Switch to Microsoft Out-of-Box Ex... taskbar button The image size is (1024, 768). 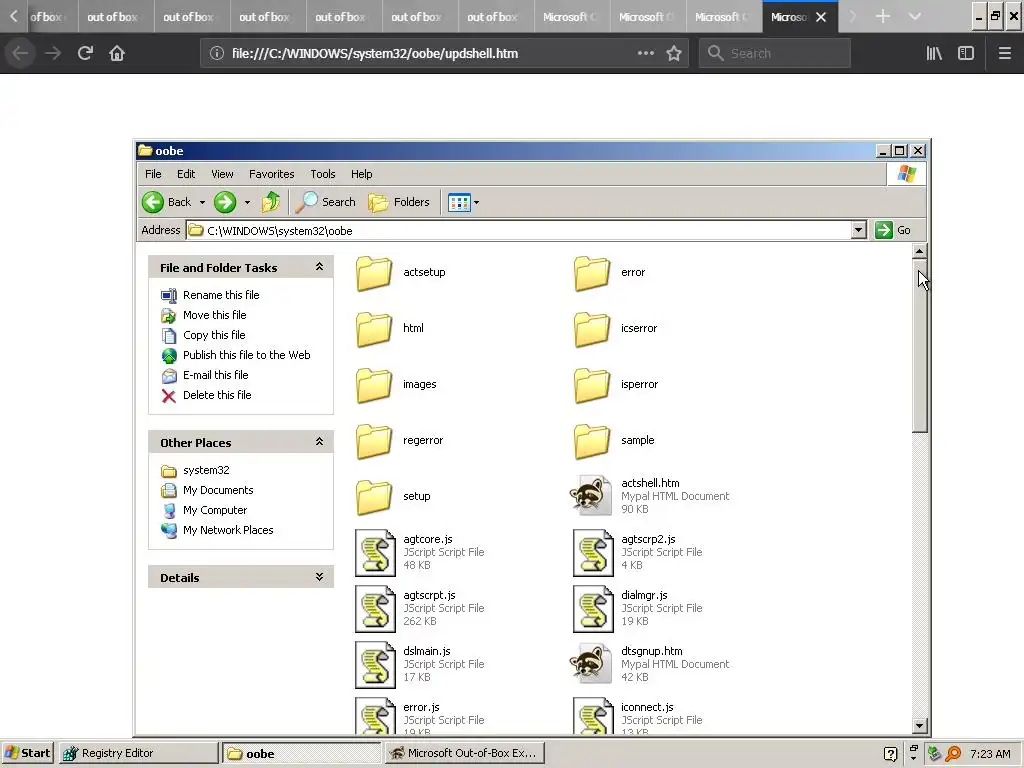click(464, 753)
